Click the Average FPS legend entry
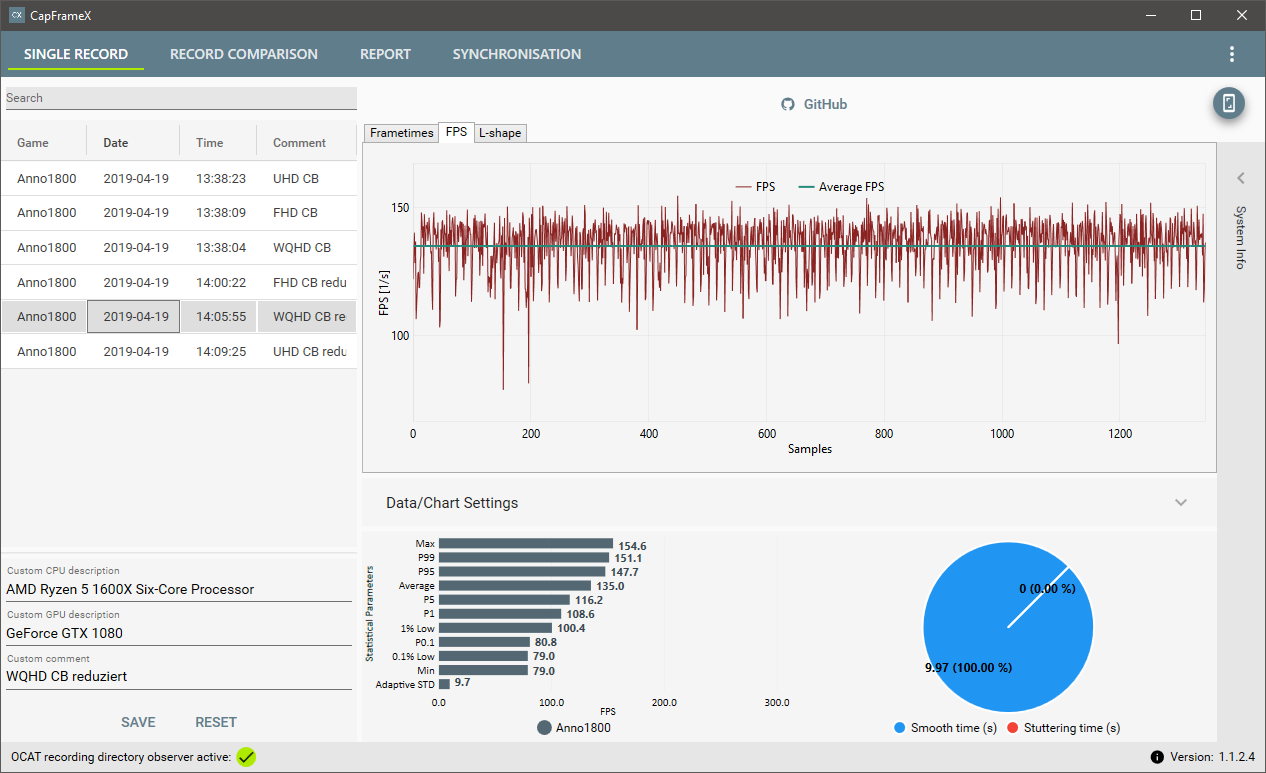 coord(841,187)
